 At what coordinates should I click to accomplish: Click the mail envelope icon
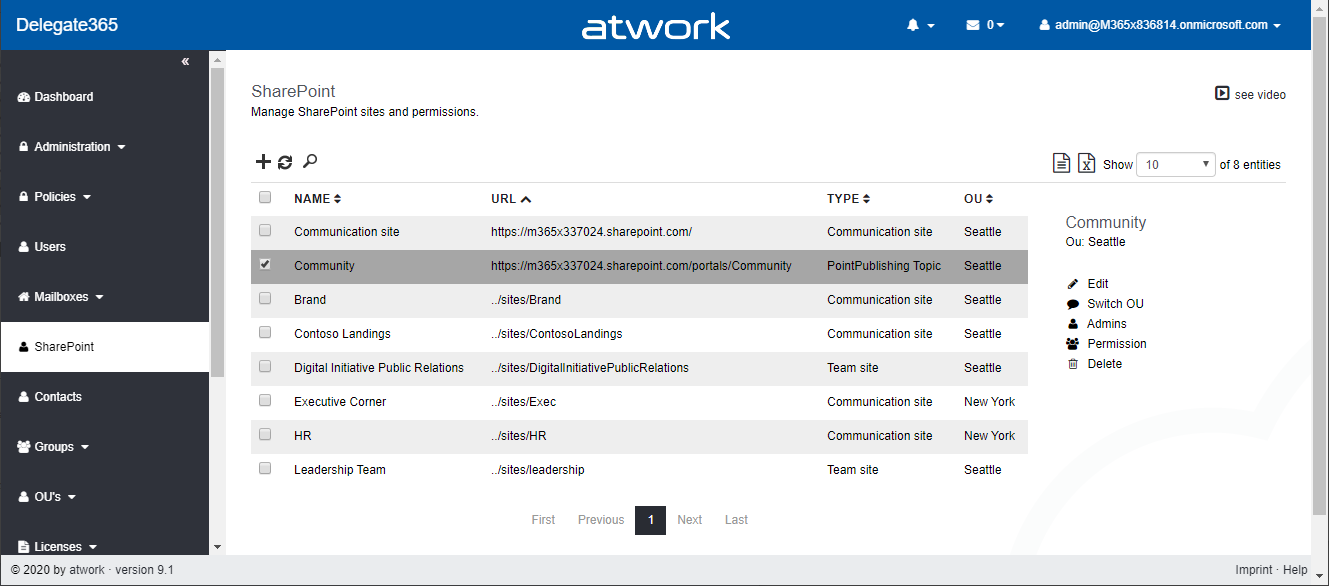(973, 25)
